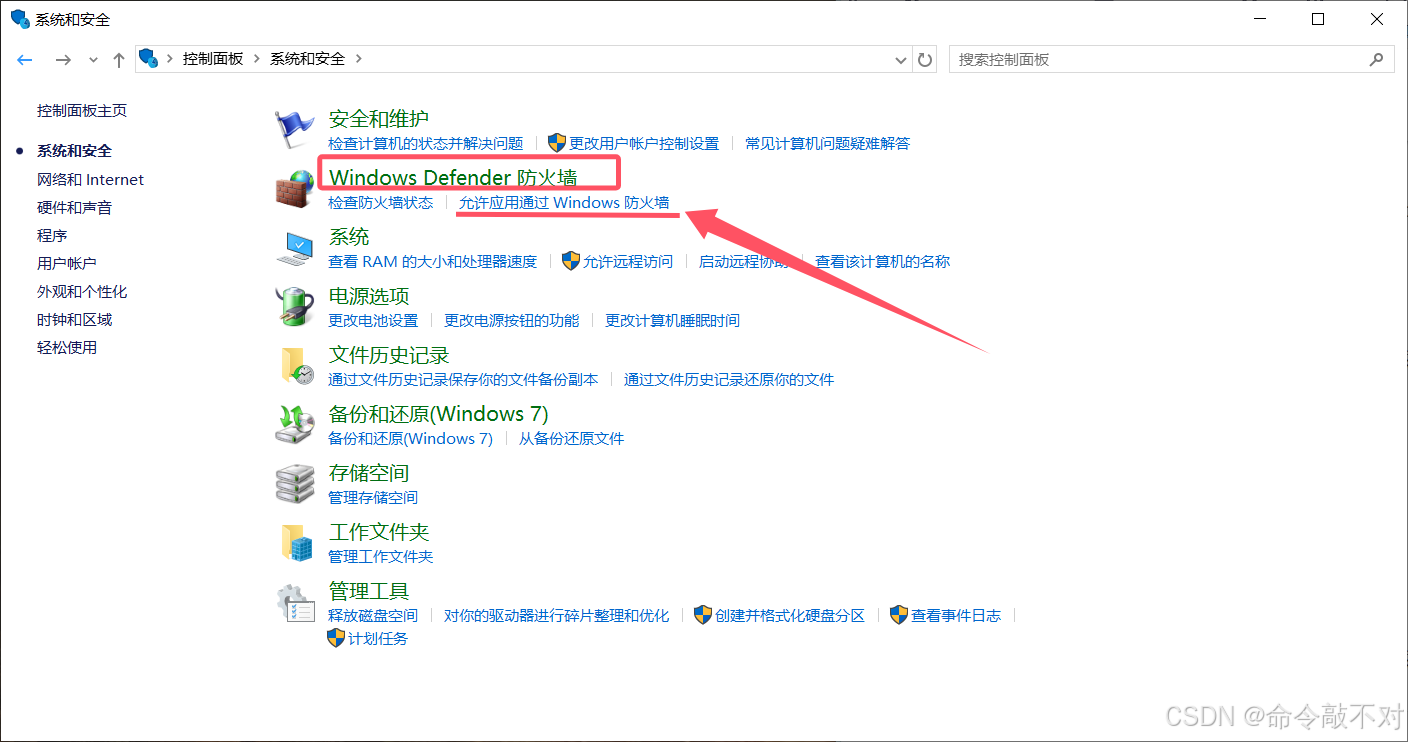Expand chevron after 控制面板 in breadcrumb

(x=258, y=59)
